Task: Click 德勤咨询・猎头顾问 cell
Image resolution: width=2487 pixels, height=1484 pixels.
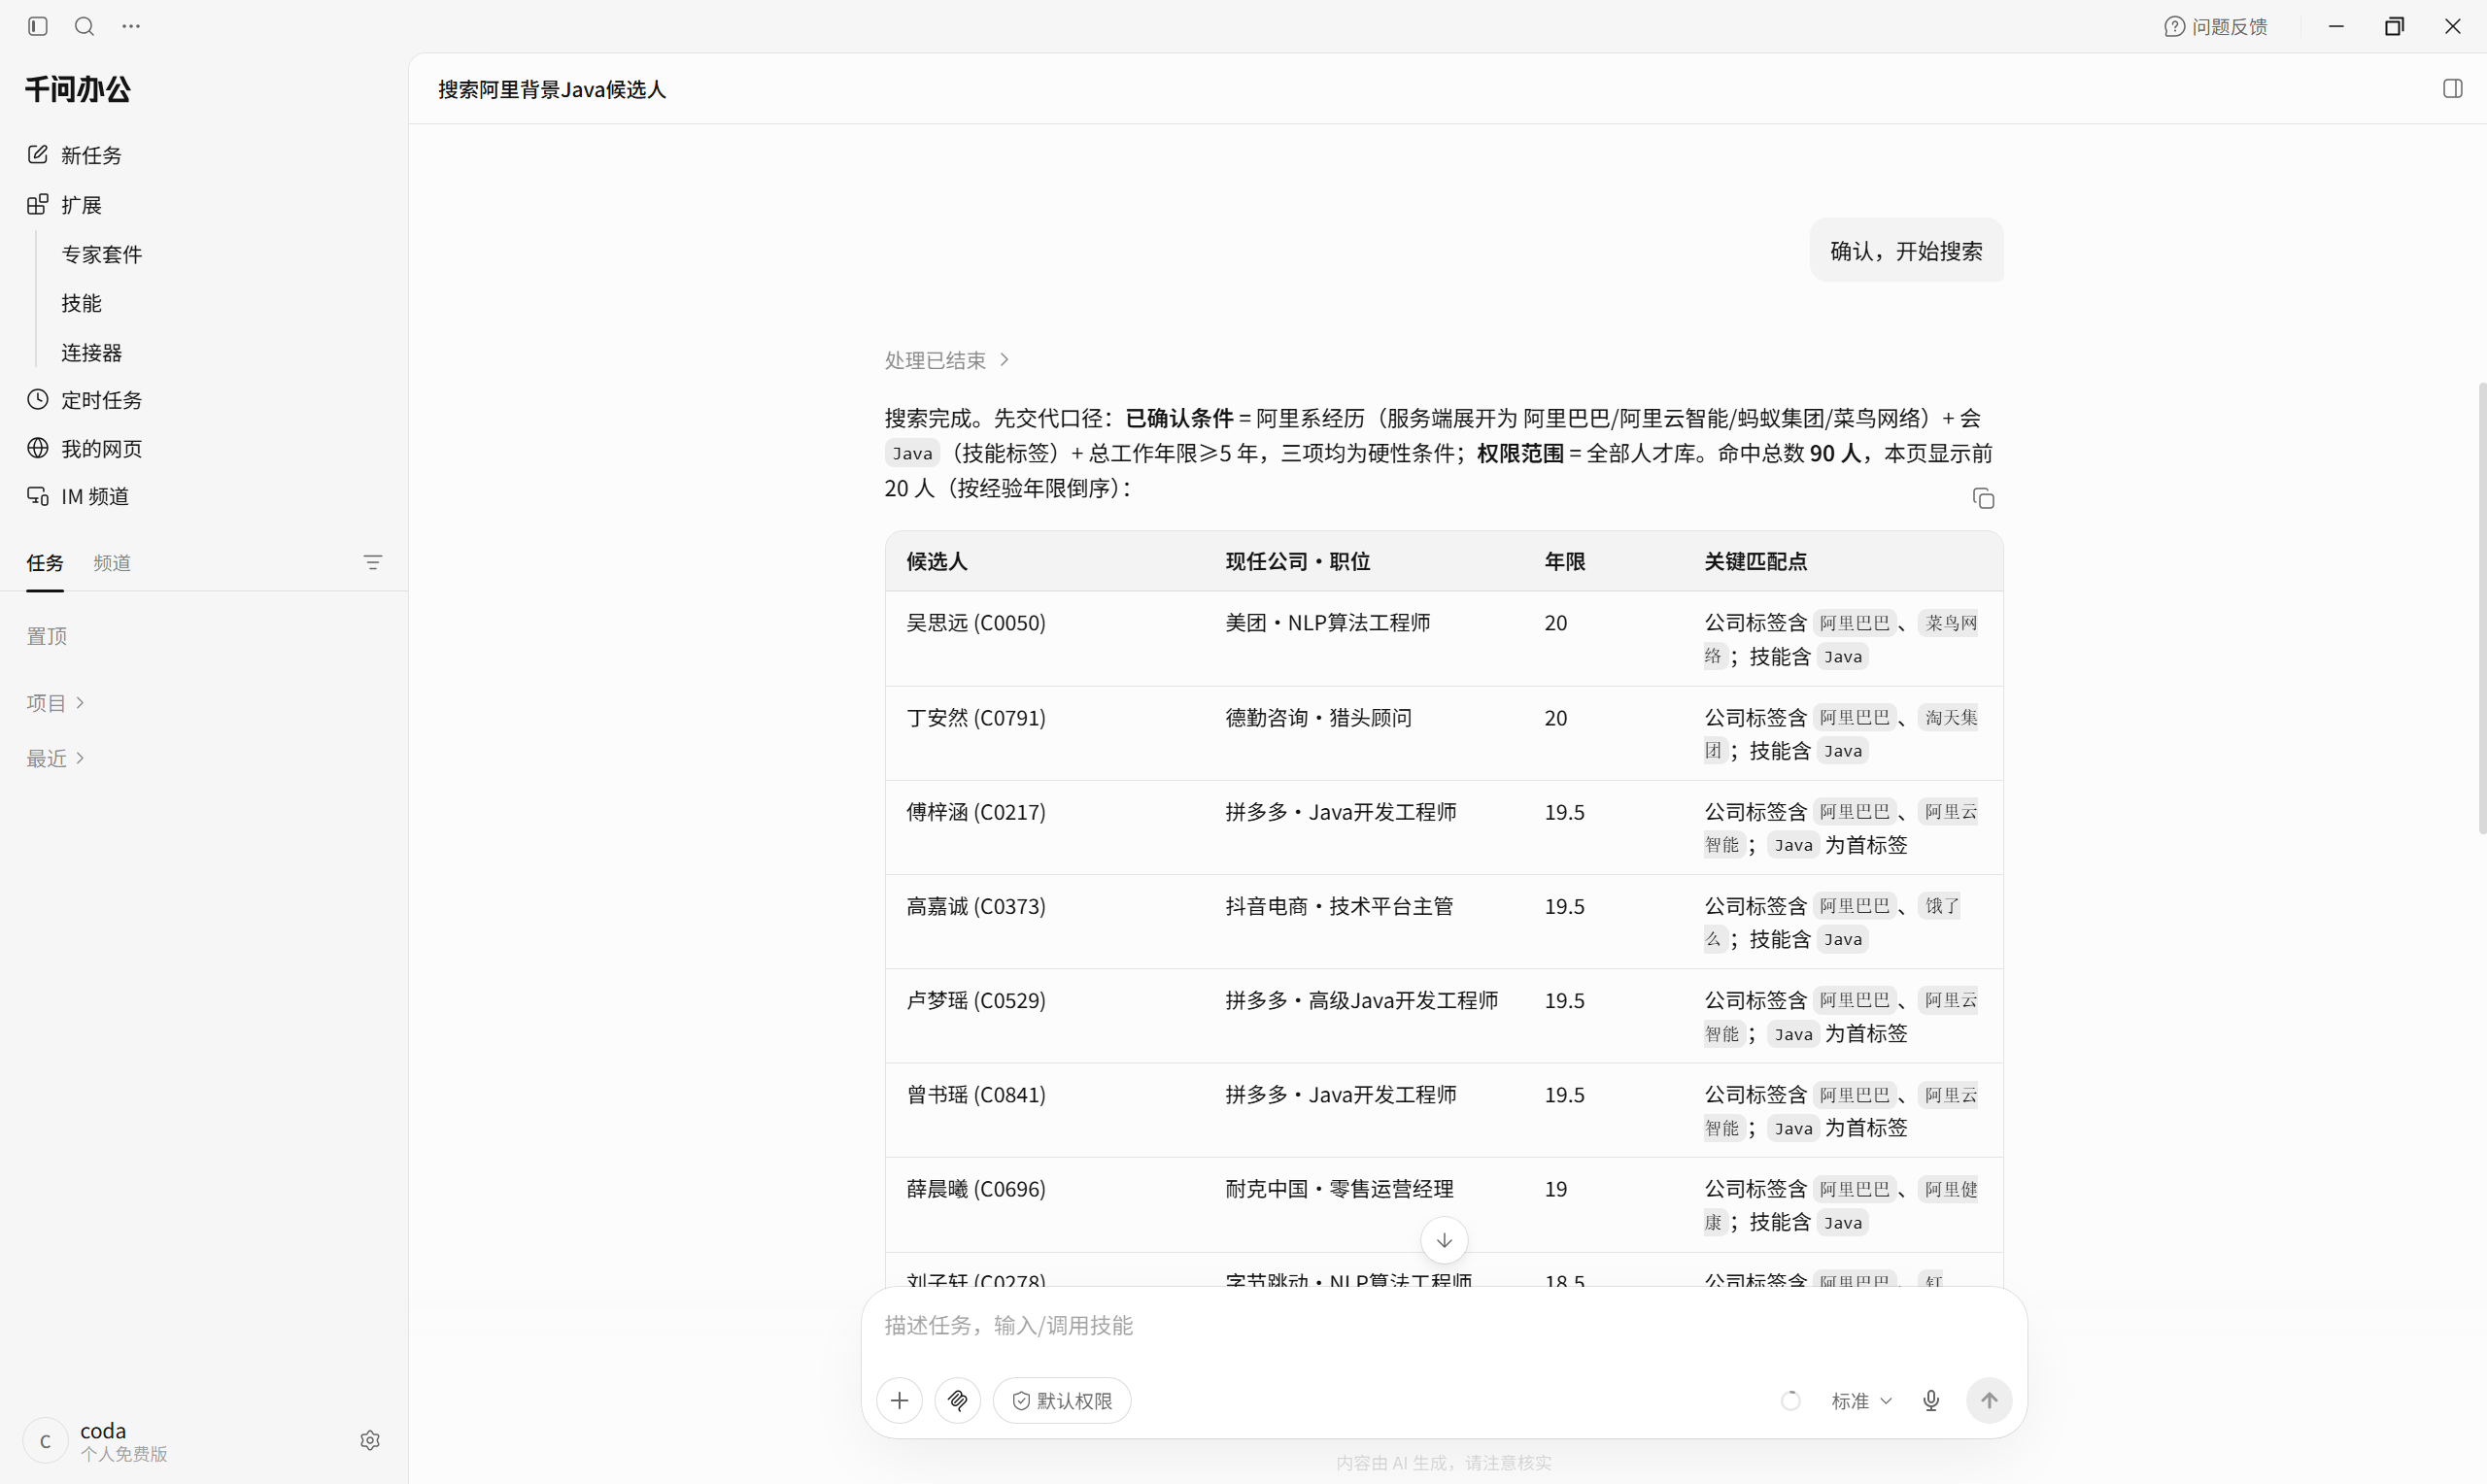Action: (x=1319, y=718)
